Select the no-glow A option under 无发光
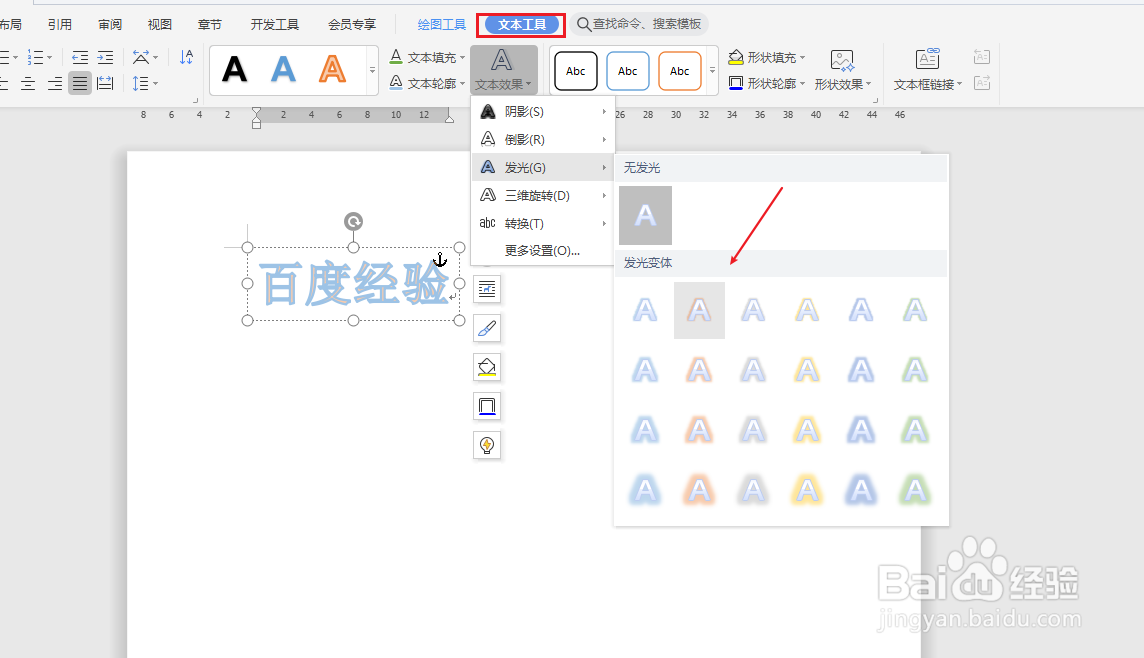This screenshot has height=658, width=1144. [645, 215]
